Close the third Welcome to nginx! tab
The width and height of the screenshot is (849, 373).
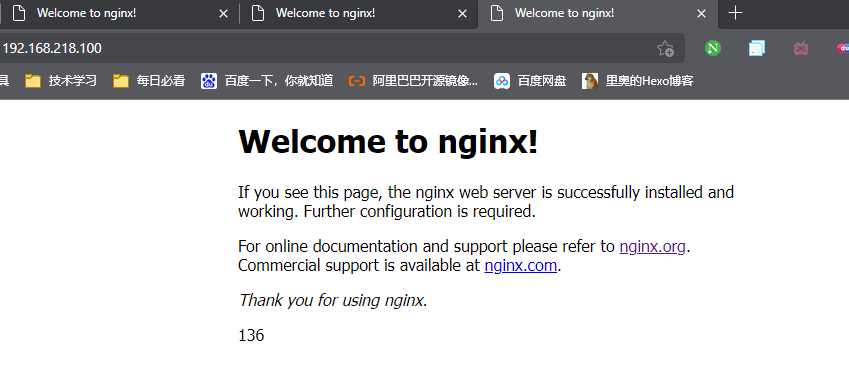click(x=701, y=14)
